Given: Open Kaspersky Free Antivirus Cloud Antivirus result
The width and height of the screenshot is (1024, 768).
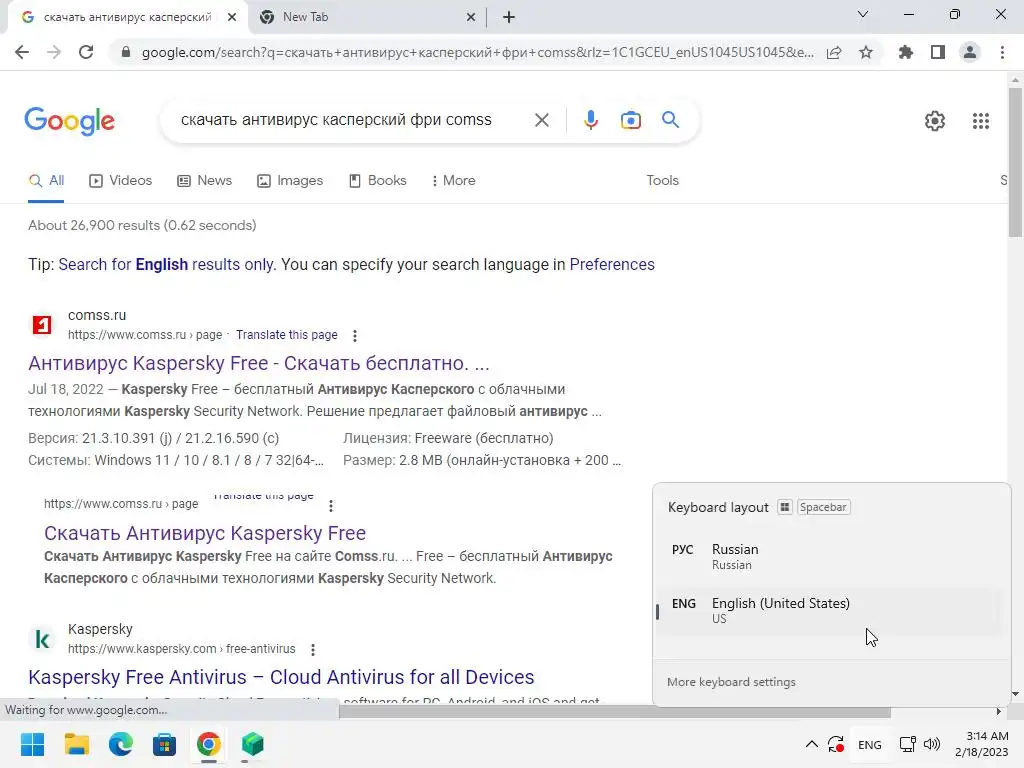Looking at the screenshot, I should [x=281, y=677].
